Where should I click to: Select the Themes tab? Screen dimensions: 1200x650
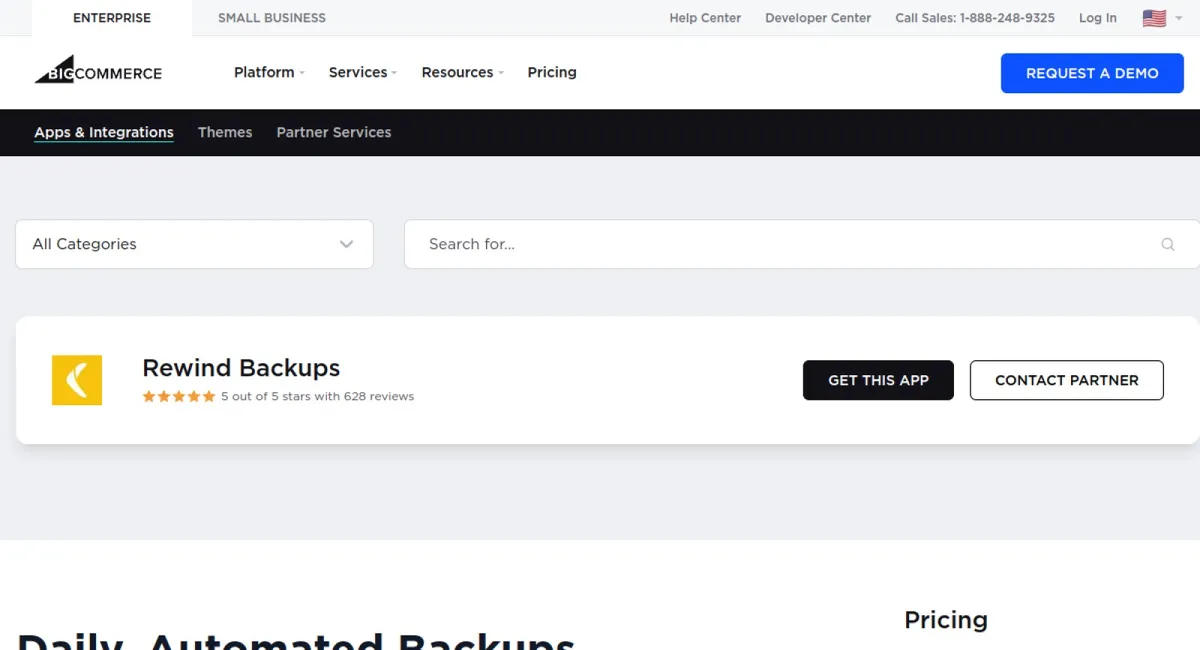point(225,132)
